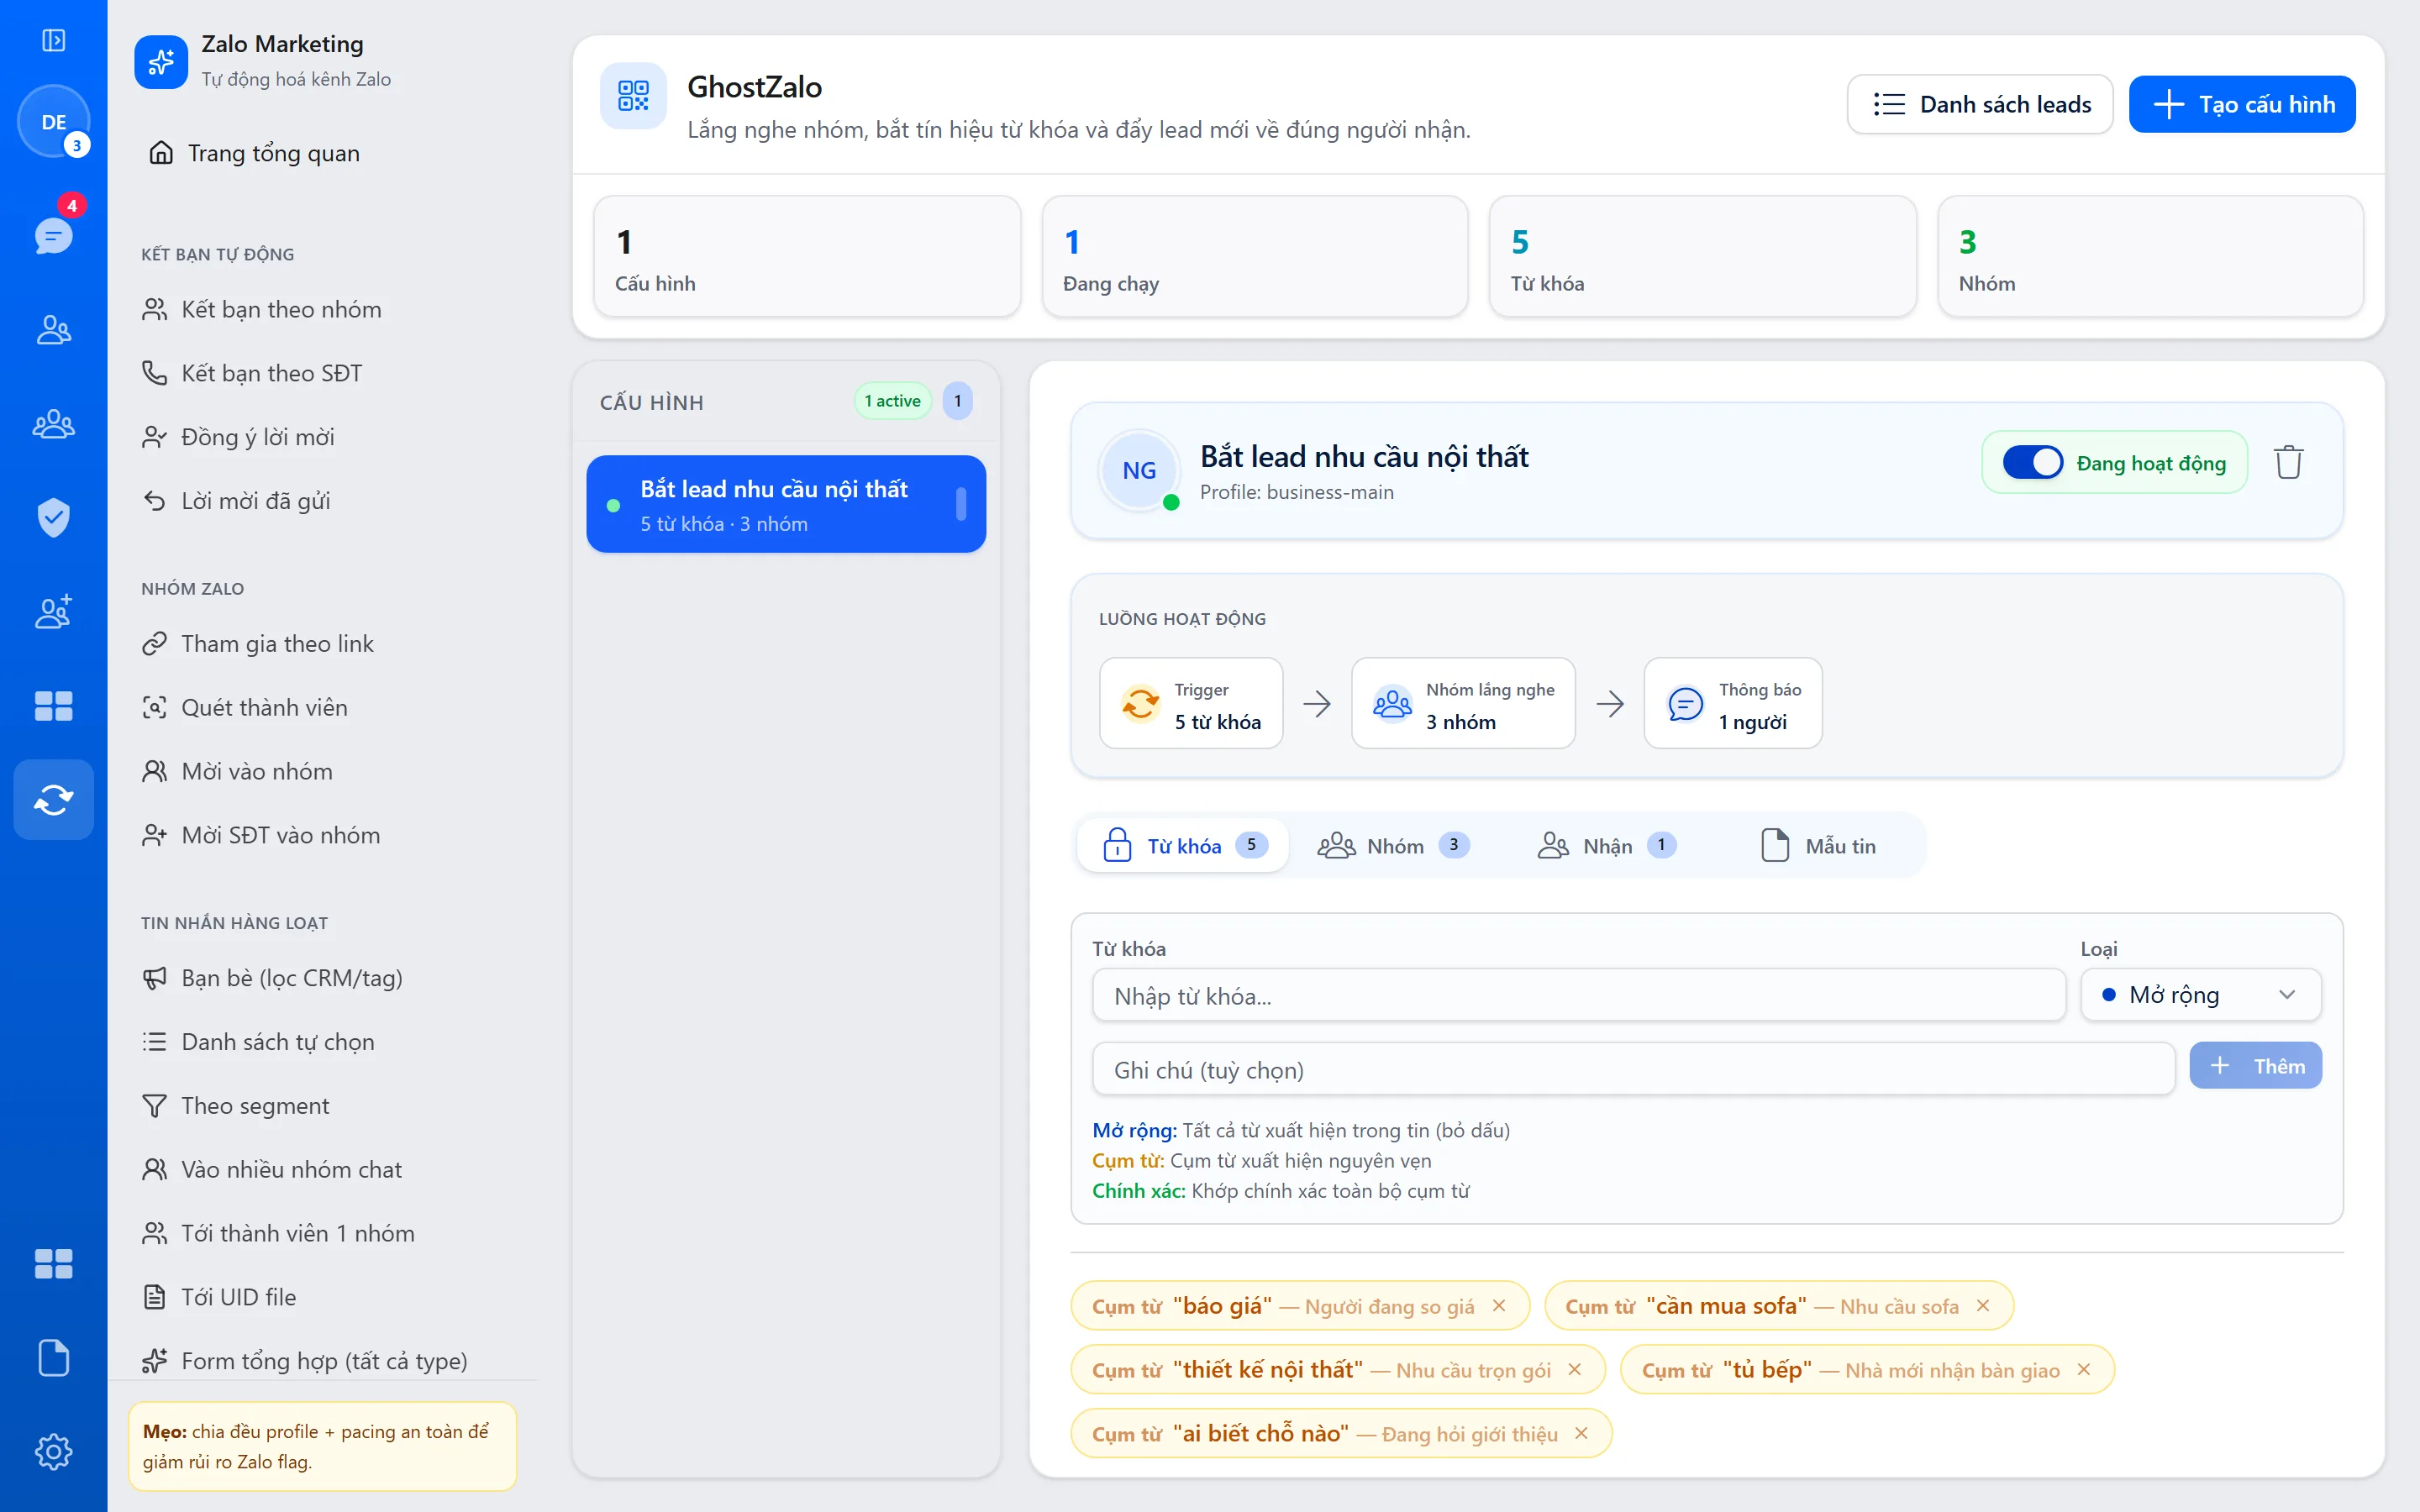Delete config using trash icon
2420x1512 pixels.
(2288, 462)
